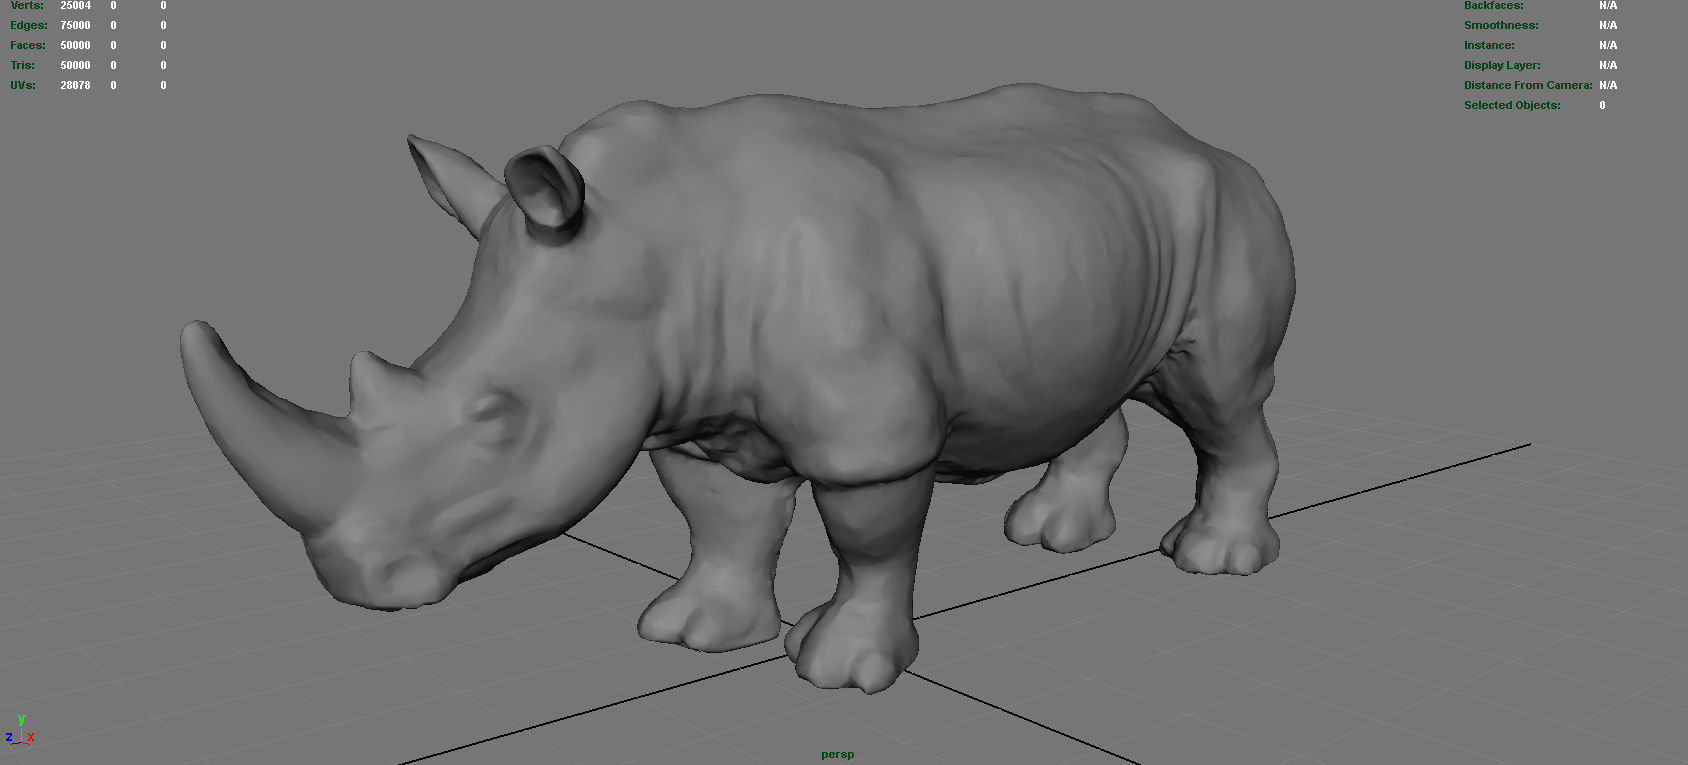Click the Selected Objects HUD label
The height and width of the screenshot is (765, 1688).
click(1512, 105)
